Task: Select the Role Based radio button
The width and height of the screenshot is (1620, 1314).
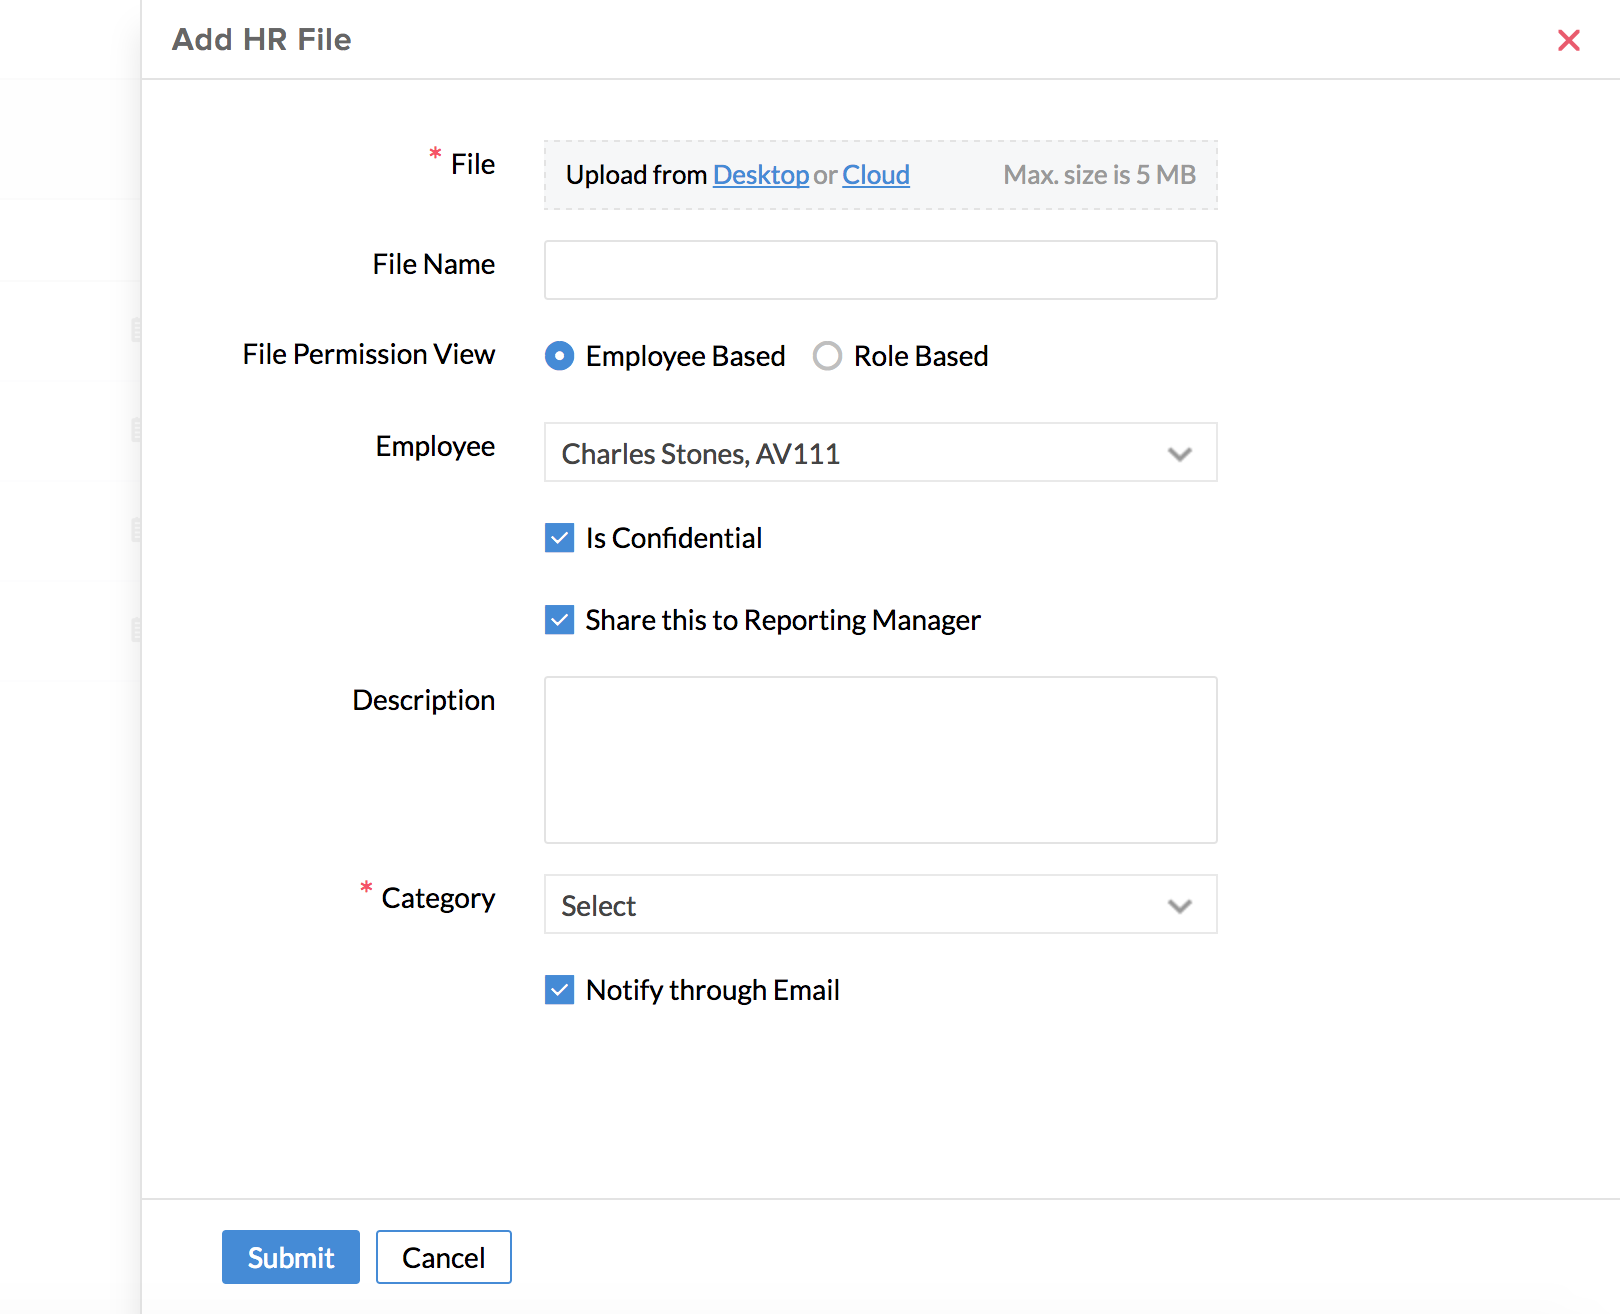Action: coord(827,356)
